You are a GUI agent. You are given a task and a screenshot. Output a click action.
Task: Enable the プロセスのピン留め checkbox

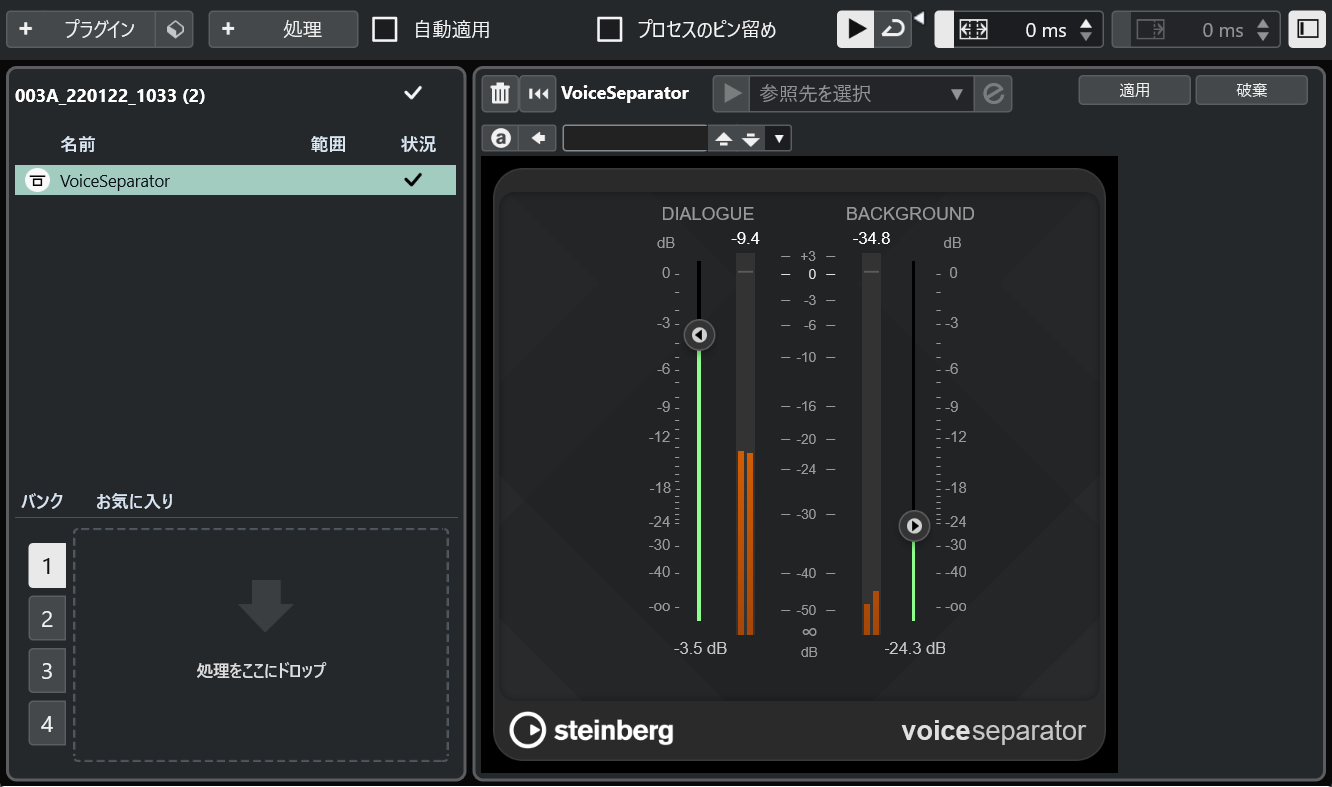click(x=610, y=30)
